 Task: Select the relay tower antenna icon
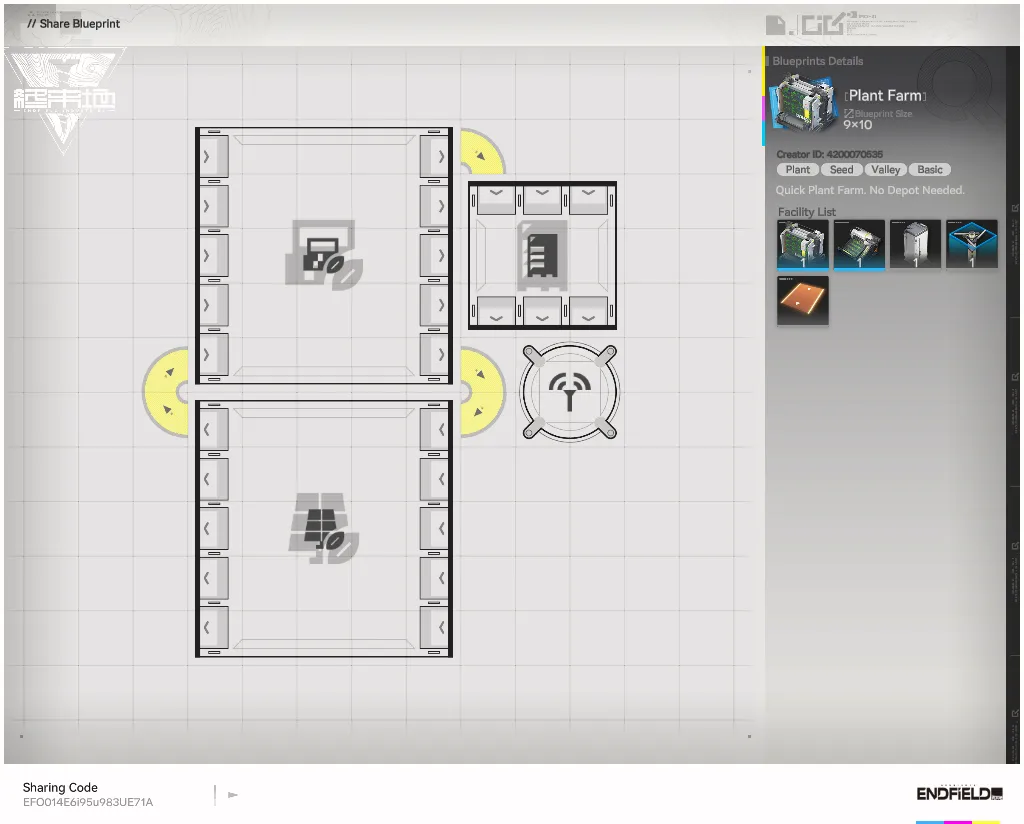(x=569, y=392)
